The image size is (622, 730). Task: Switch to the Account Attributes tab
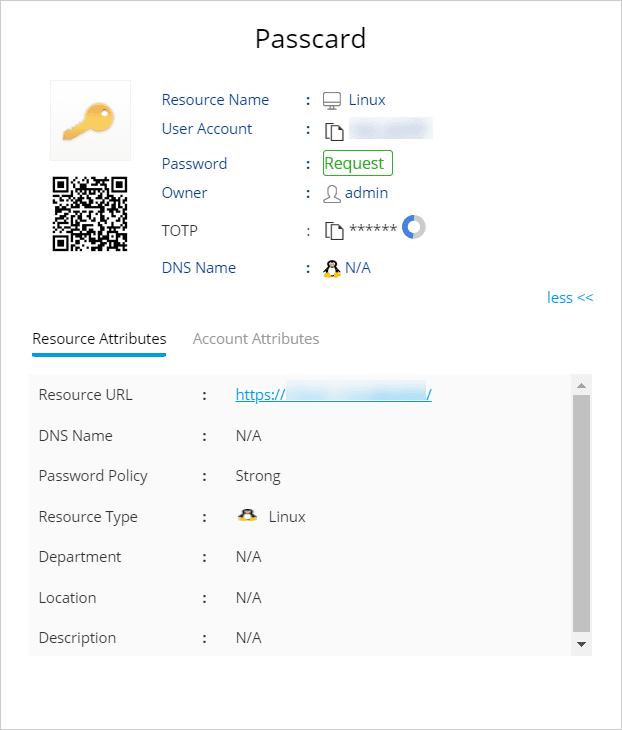pyautogui.click(x=256, y=339)
